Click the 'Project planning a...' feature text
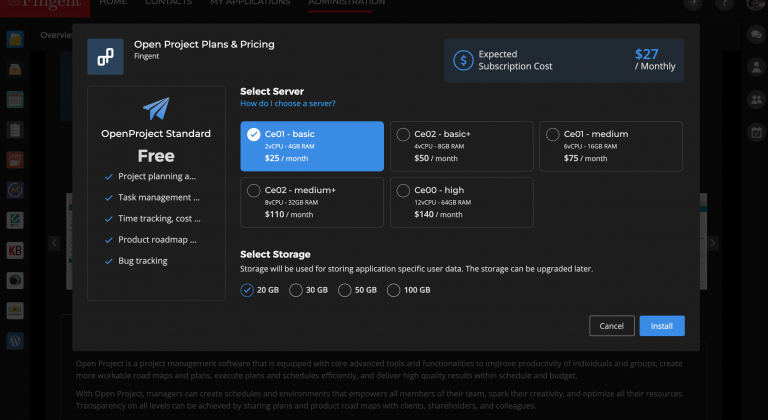768x420 pixels. pyautogui.click(x=157, y=176)
